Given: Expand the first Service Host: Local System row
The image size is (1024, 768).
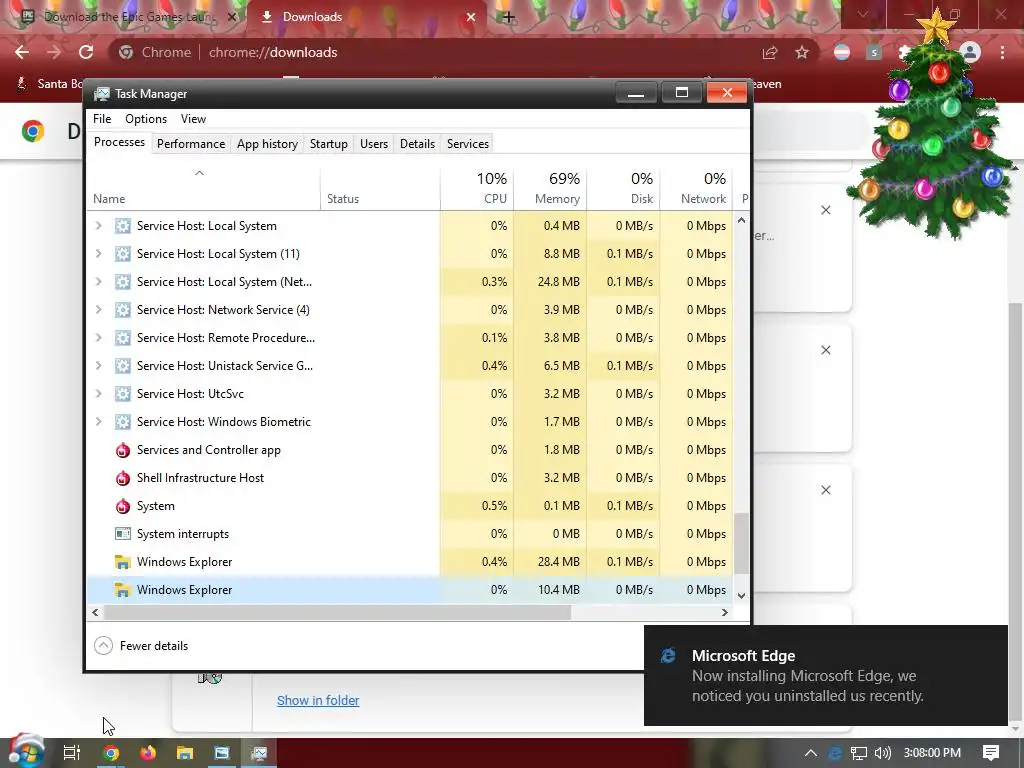Looking at the screenshot, I should coord(99,225).
